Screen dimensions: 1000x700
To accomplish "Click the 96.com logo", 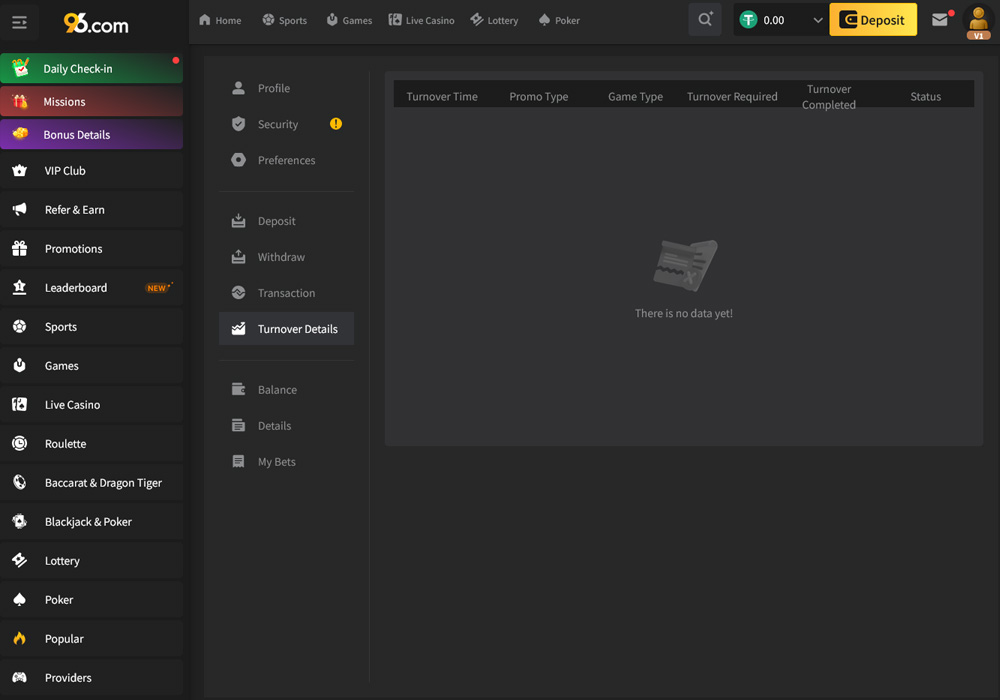I will point(96,22).
